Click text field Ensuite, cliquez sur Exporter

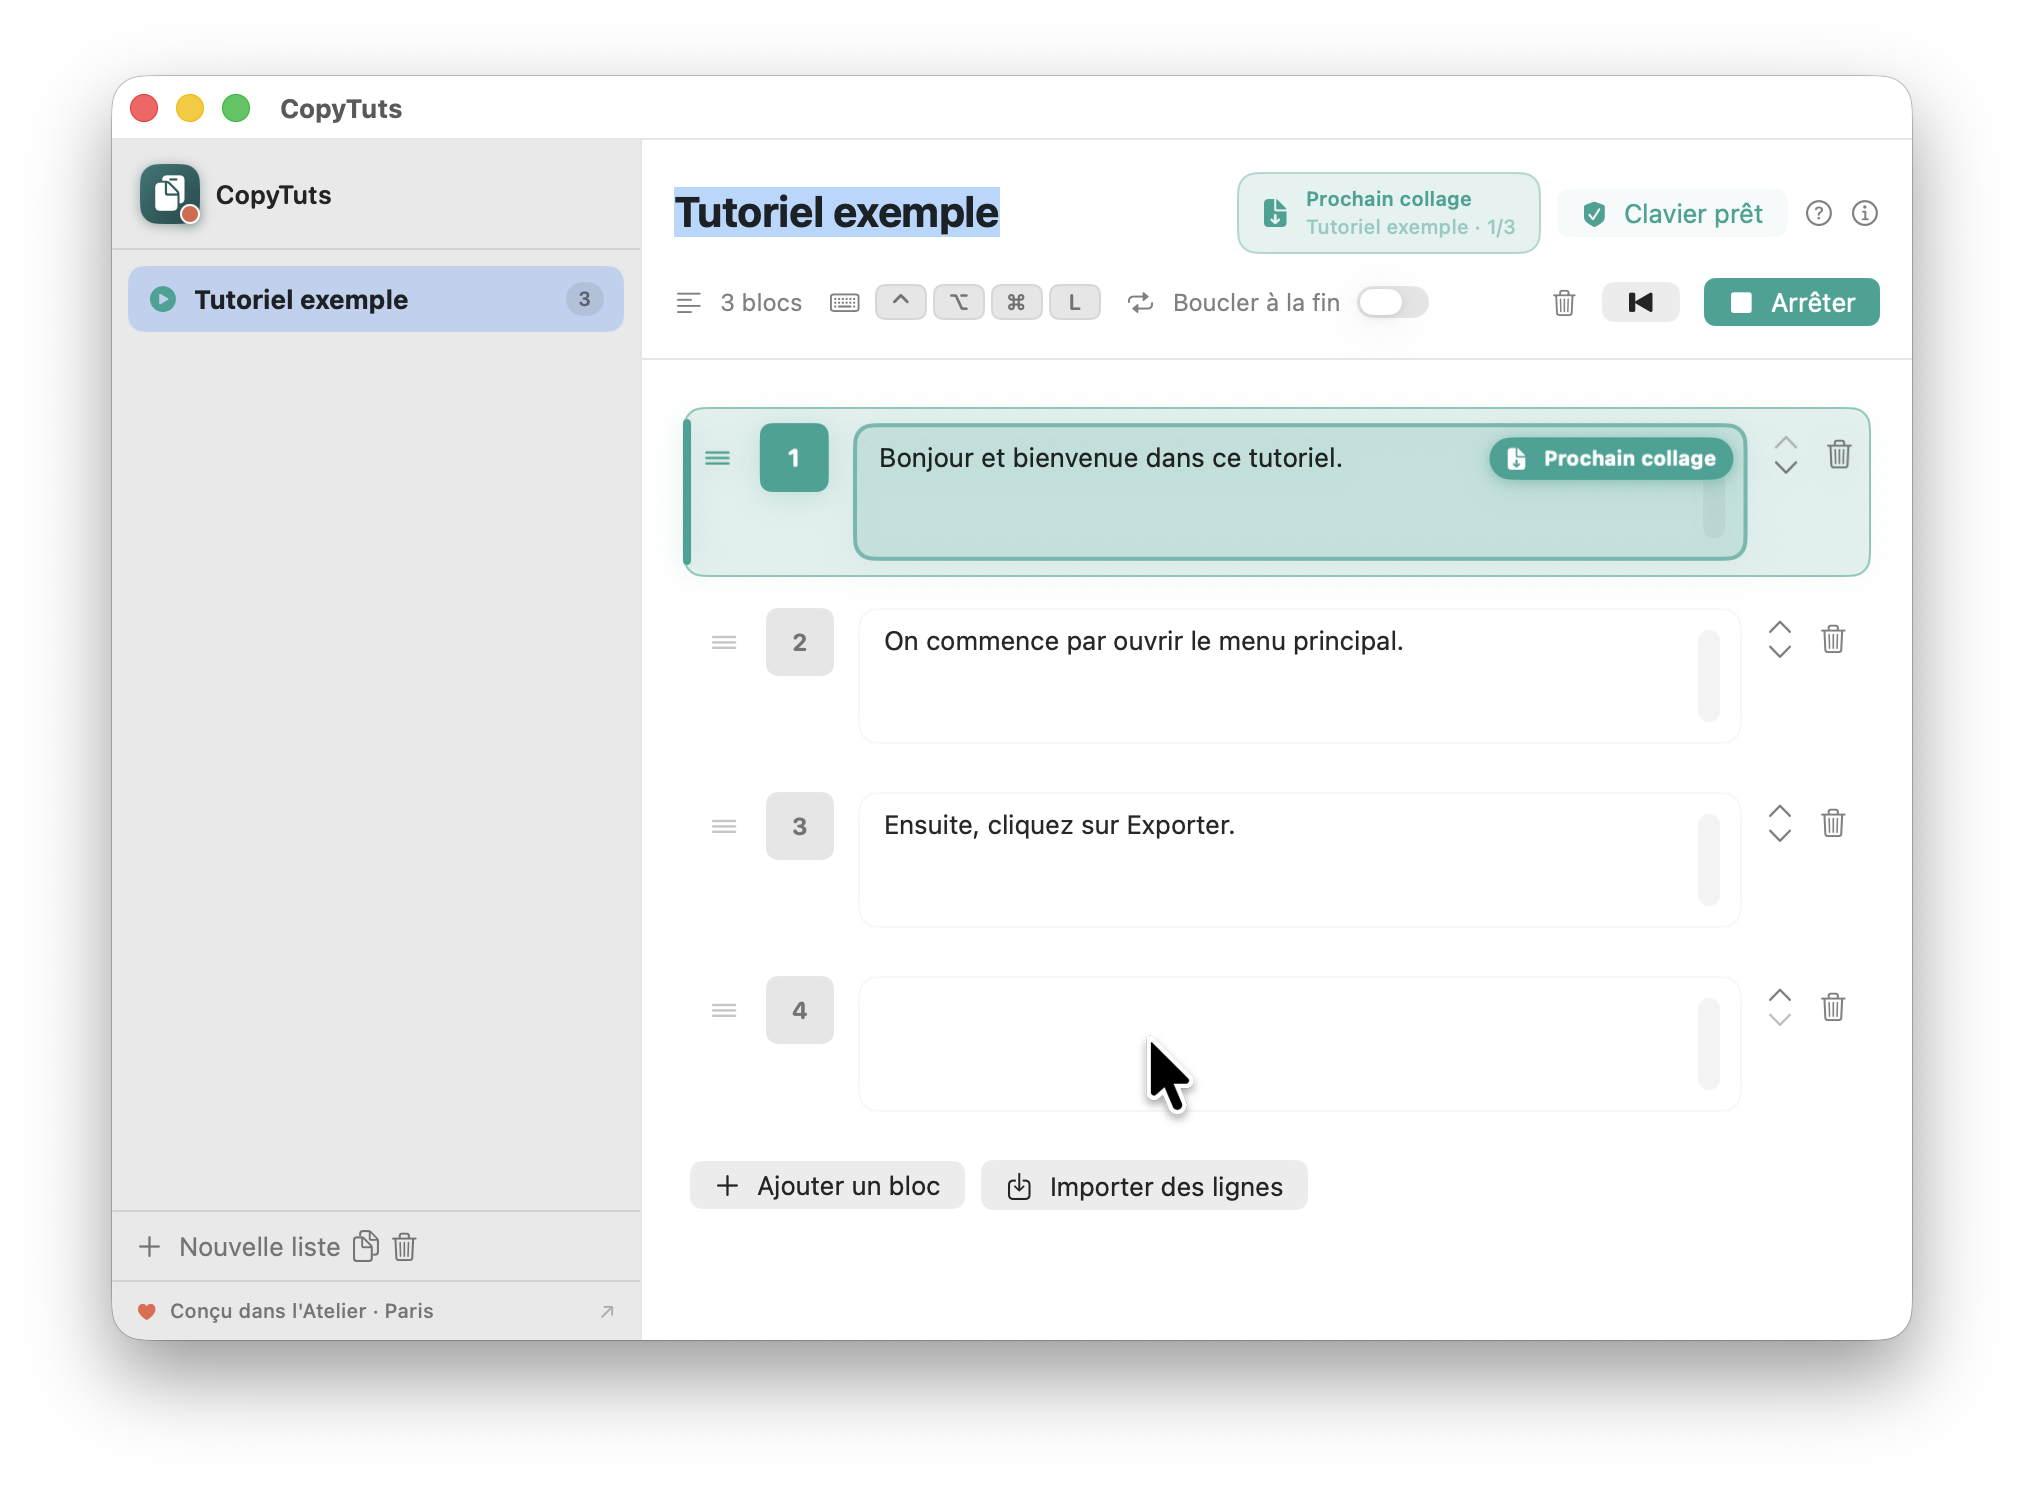[x=1299, y=860]
